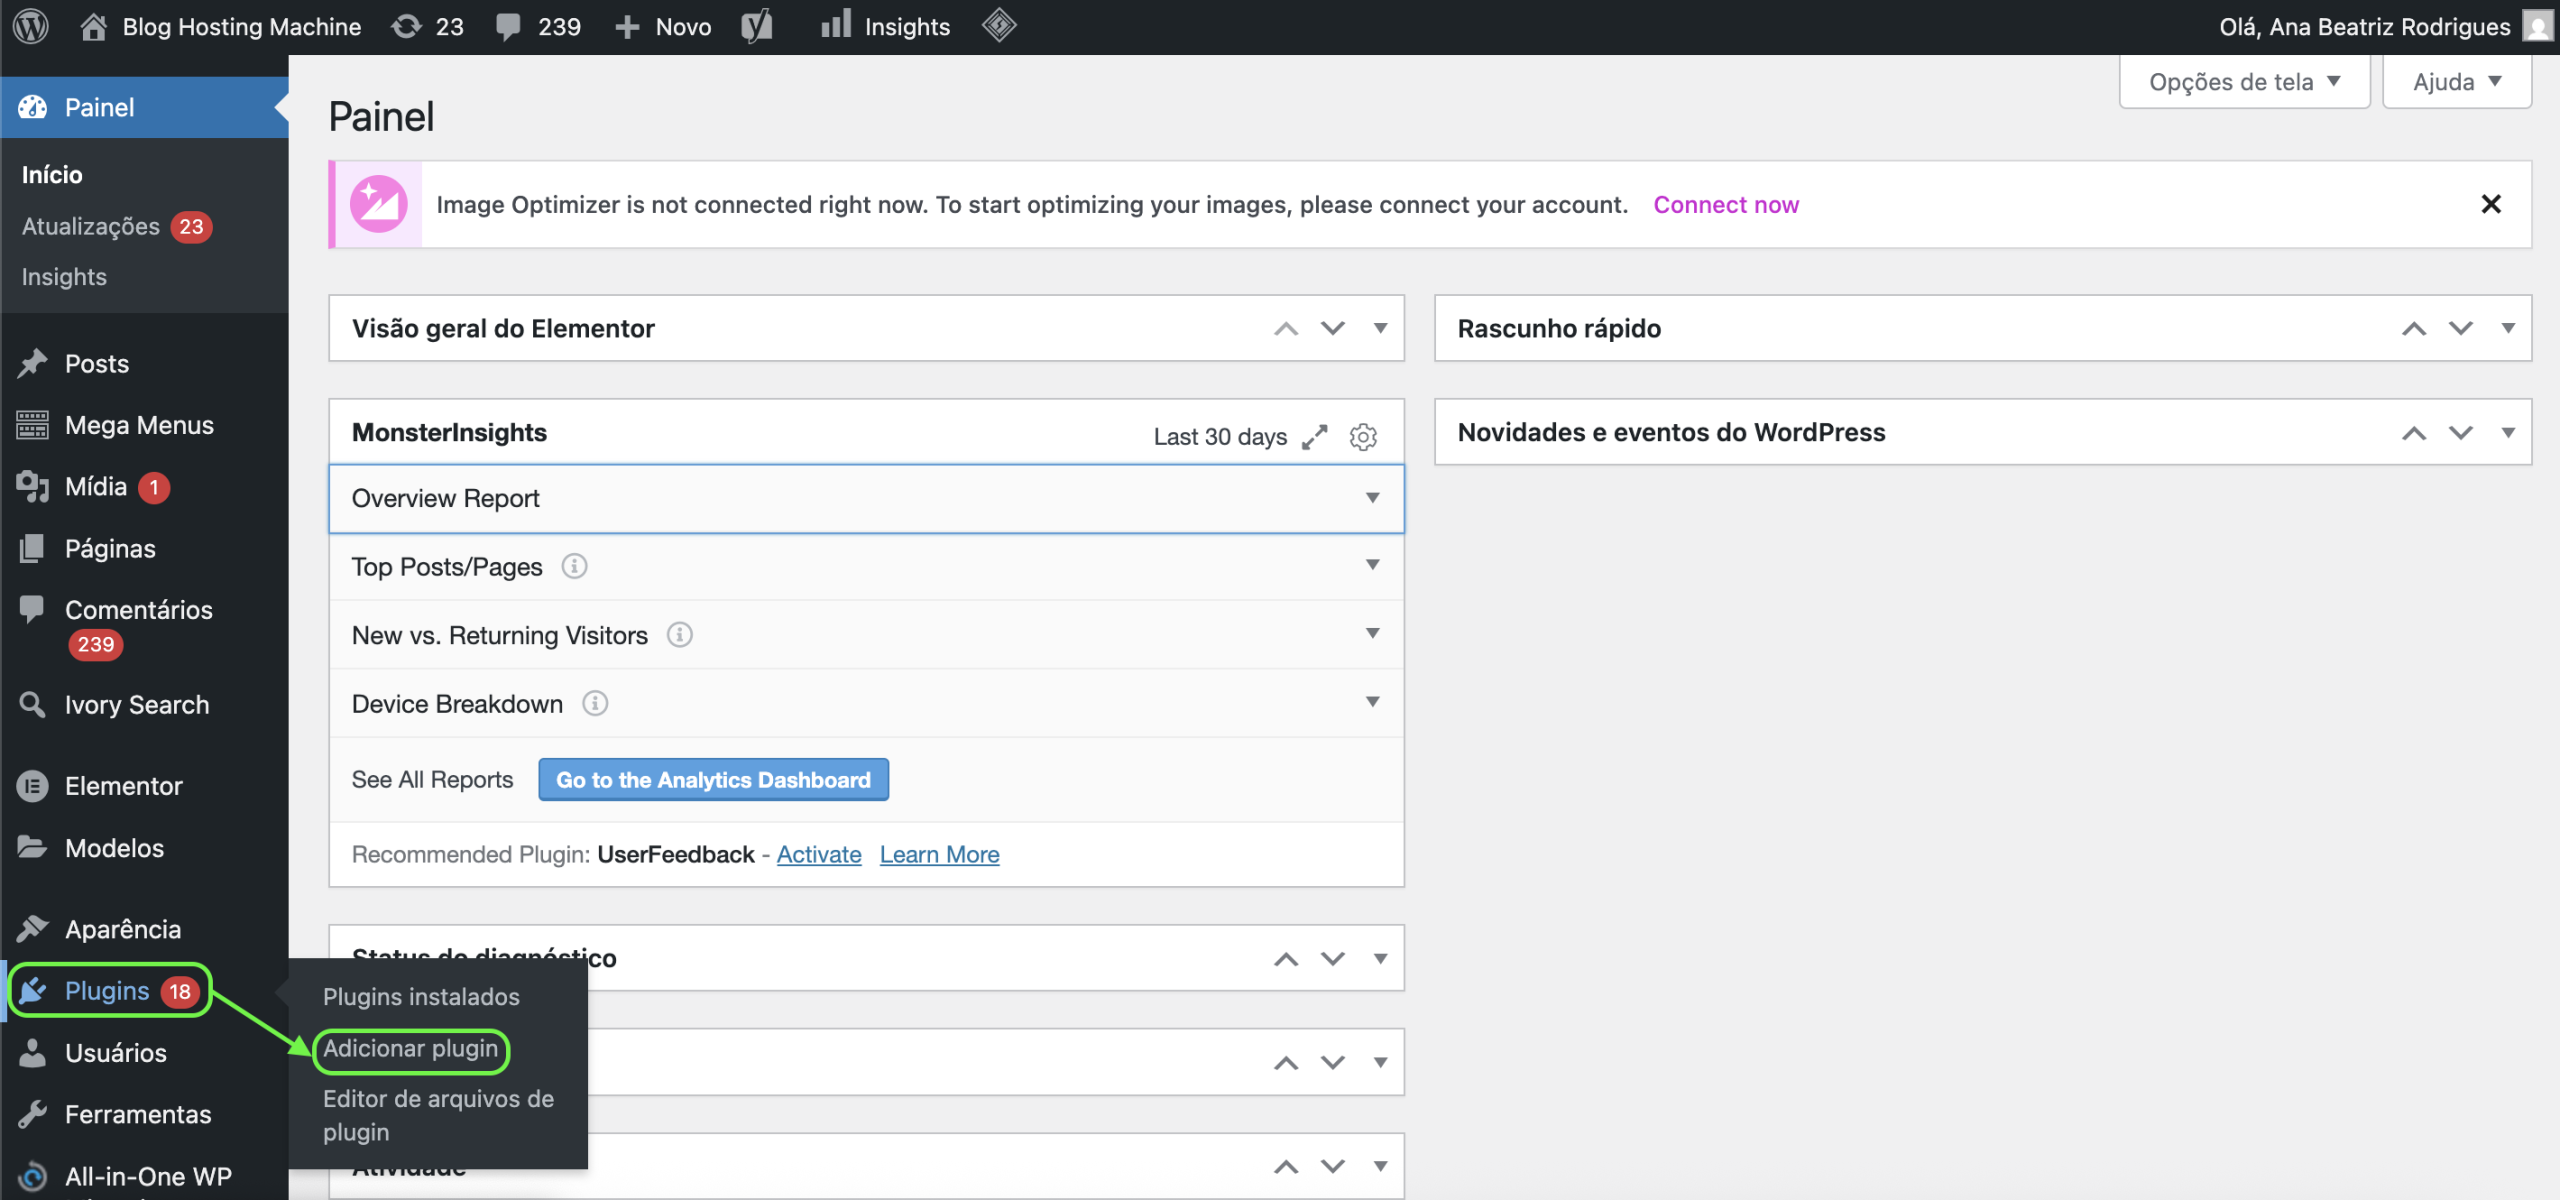The image size is (2560, 1200).
Task: Click the Ivory Search magnifier icon
Action: pyautogui.click(x=32, y=704)
